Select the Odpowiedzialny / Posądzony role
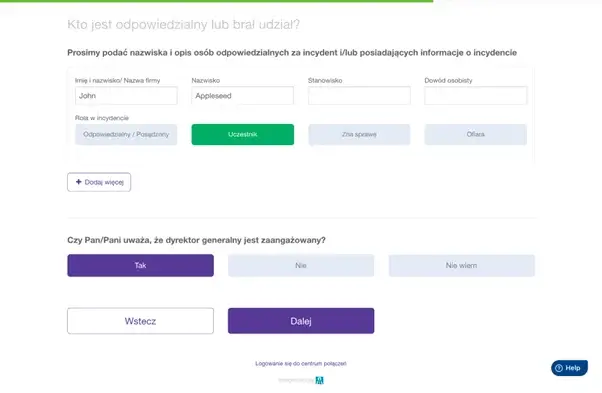Screen dimensions: 602x393 (x=126, y=134)
